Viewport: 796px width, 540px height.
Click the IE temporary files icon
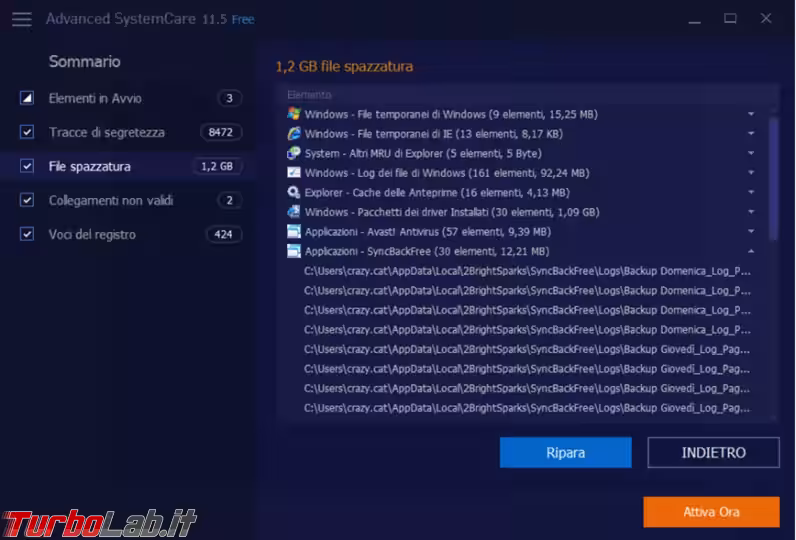pyautogui.click(x=294, y=133)
